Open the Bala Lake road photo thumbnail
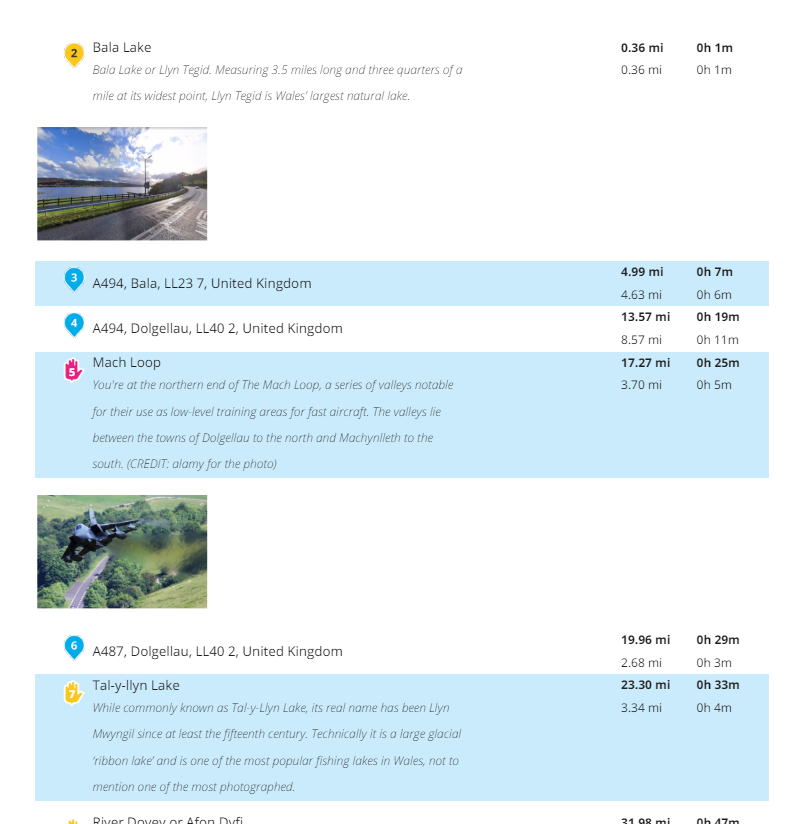This screenshot has width=791, height=824. click(x=122, y=183)
